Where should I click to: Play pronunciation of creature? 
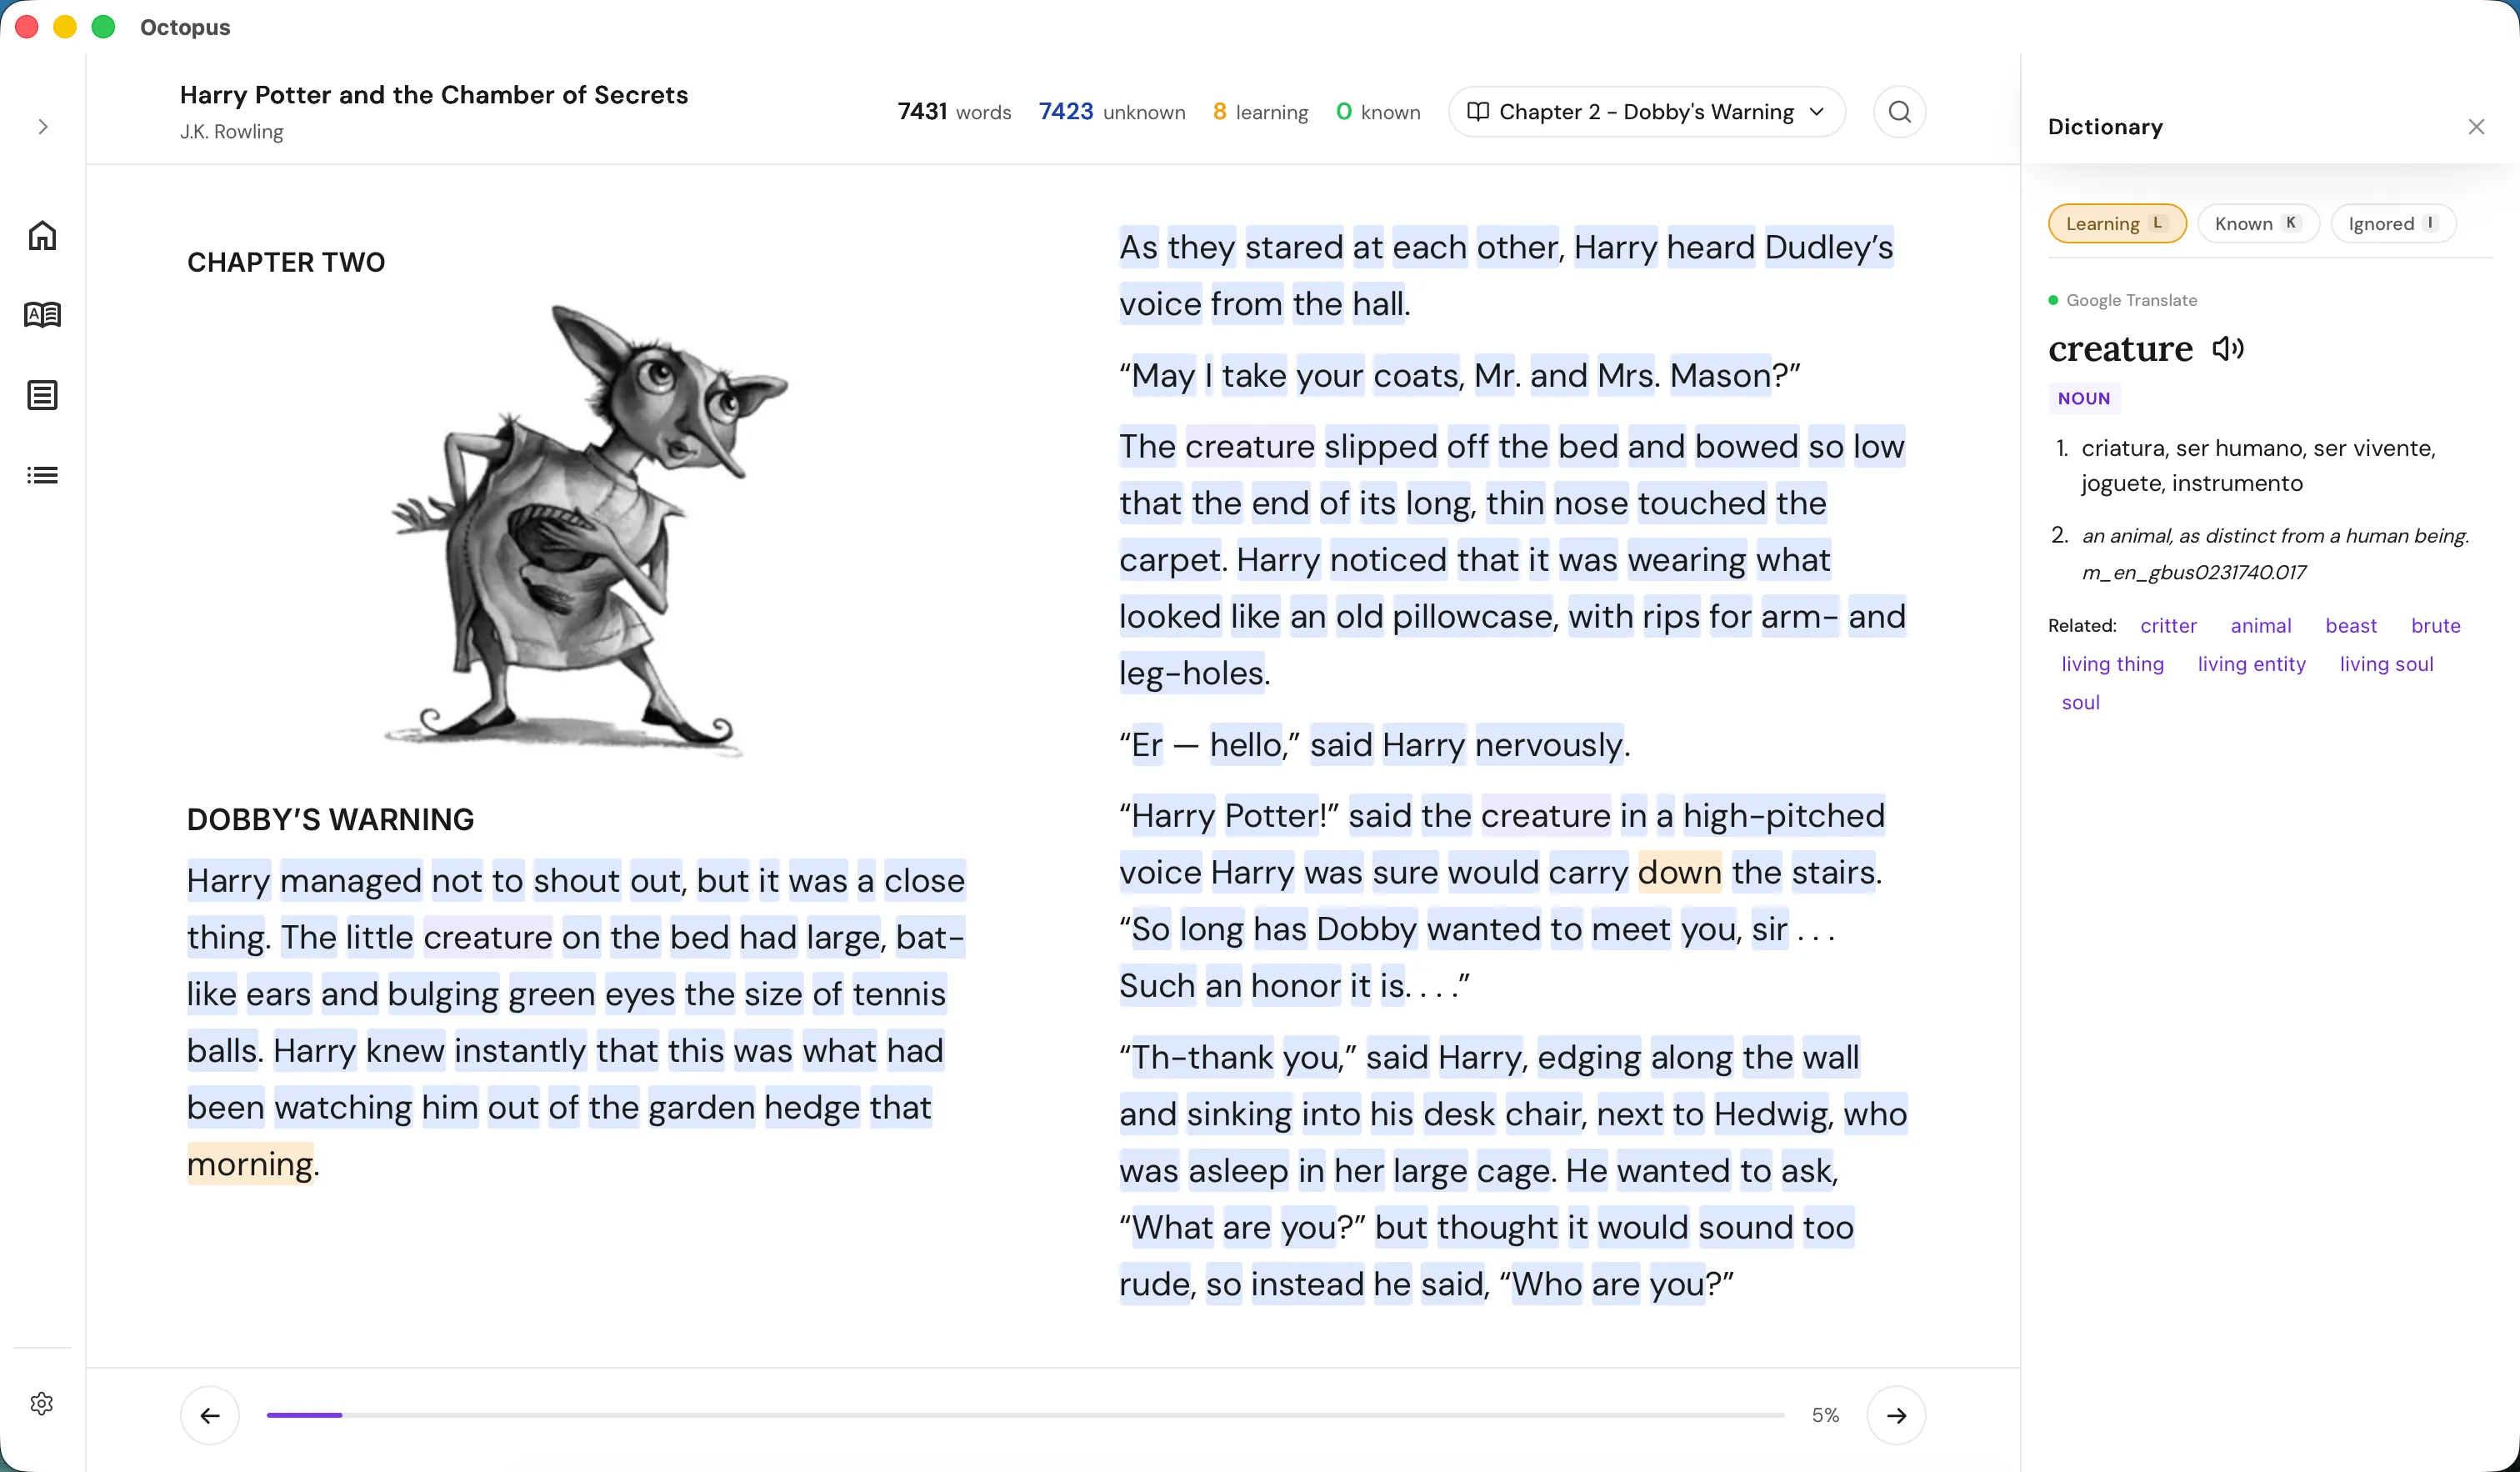coord(2228,348)
